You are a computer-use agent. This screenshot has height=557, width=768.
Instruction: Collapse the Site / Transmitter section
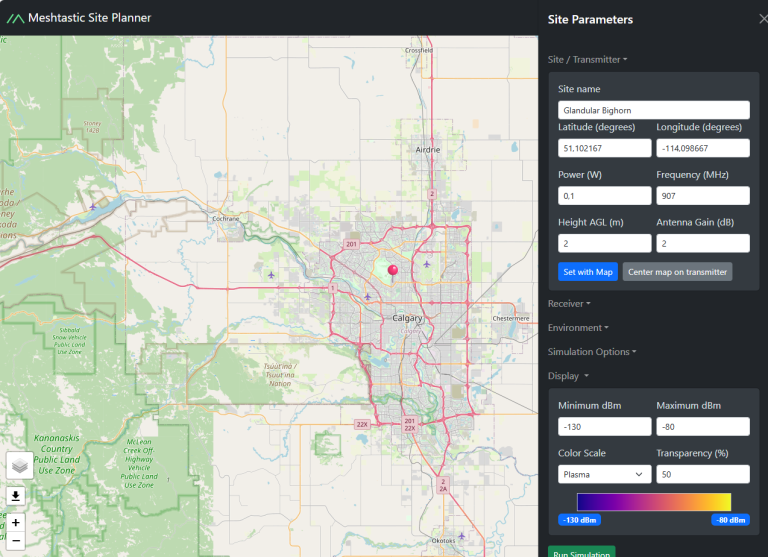[x=587, y=59]
